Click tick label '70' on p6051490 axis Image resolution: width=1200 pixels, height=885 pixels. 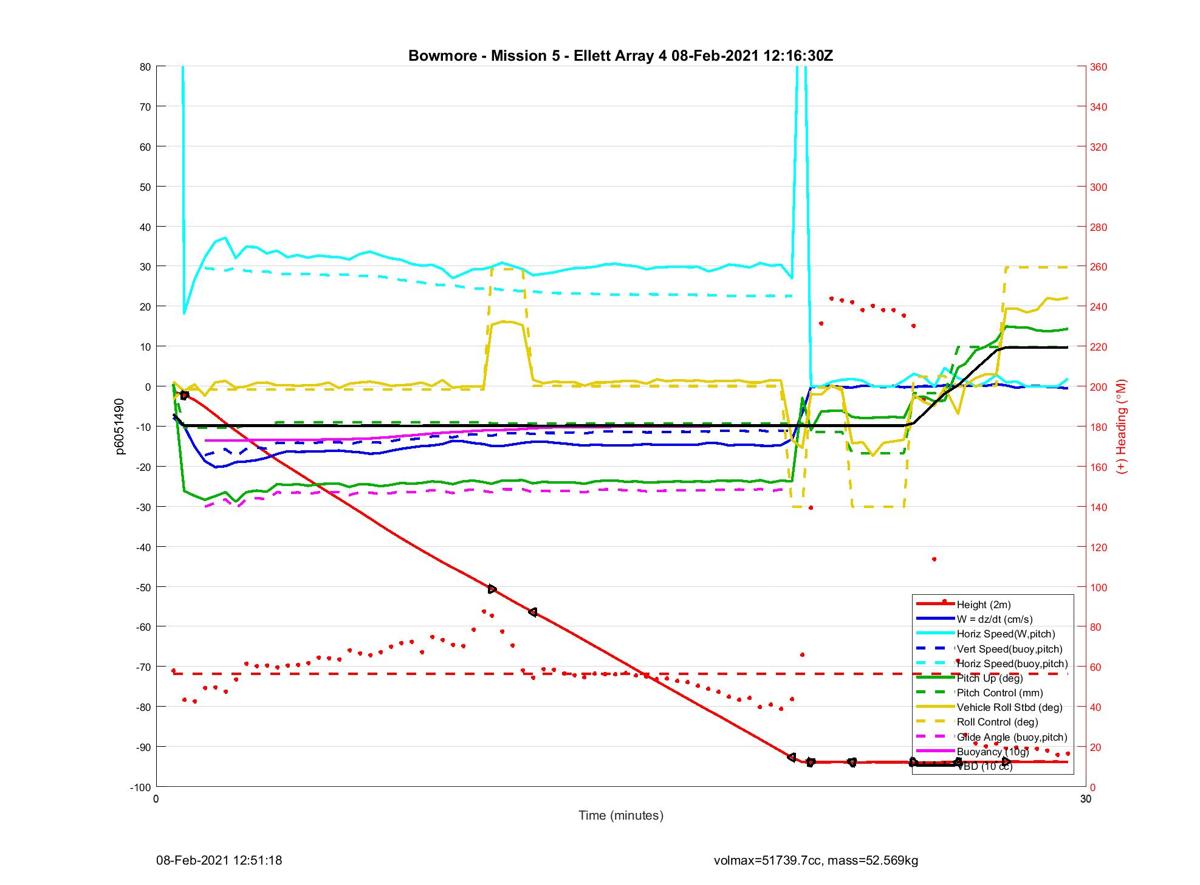pos(144,107)
